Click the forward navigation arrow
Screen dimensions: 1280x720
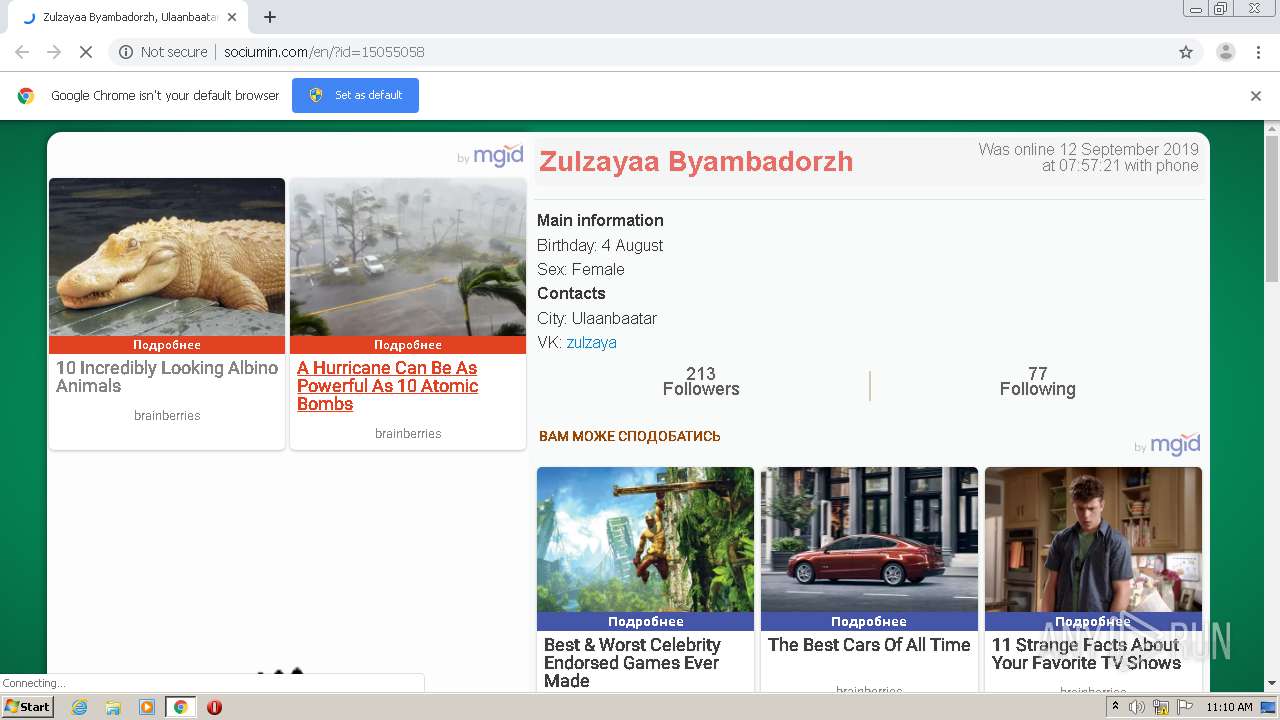[x=54, y=52]
